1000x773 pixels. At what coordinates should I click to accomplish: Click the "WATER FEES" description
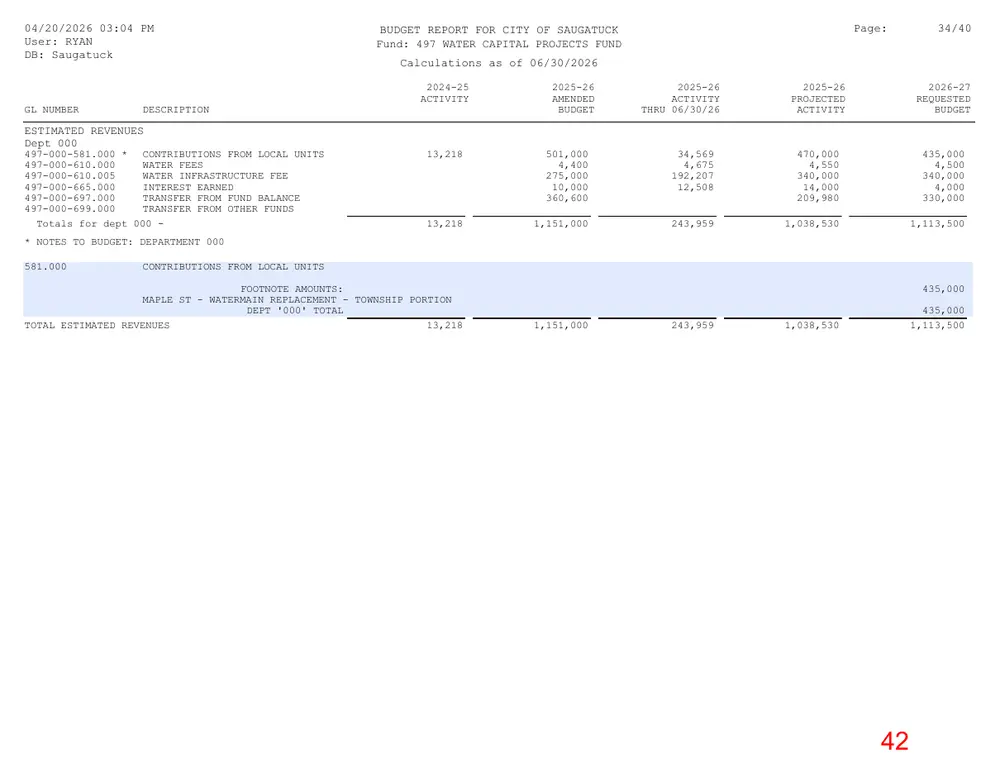coord(173,165)
